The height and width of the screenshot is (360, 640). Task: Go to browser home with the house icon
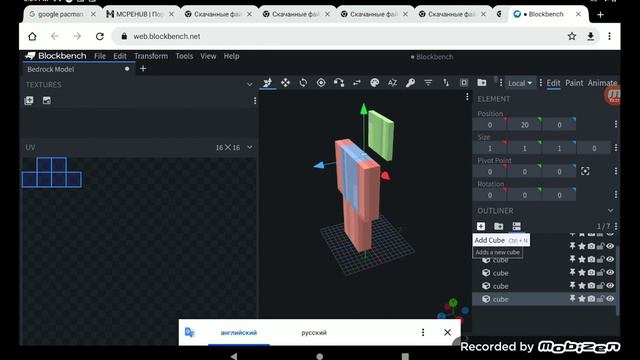(x=32, y=36)
